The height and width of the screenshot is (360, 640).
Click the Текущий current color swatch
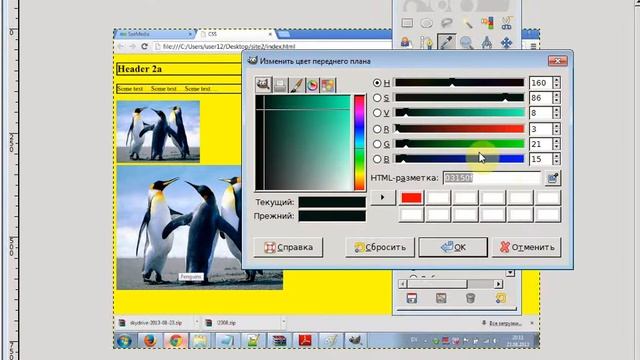click(x=332, y=202)
